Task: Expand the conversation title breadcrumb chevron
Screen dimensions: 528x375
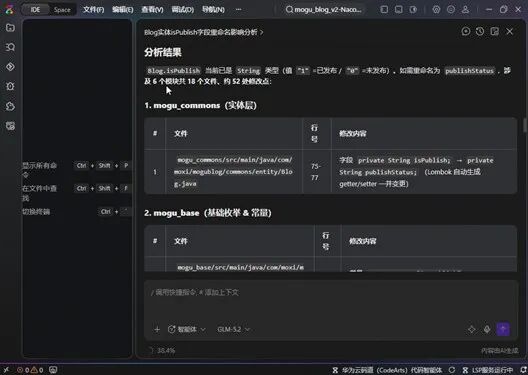Action: 262,32
